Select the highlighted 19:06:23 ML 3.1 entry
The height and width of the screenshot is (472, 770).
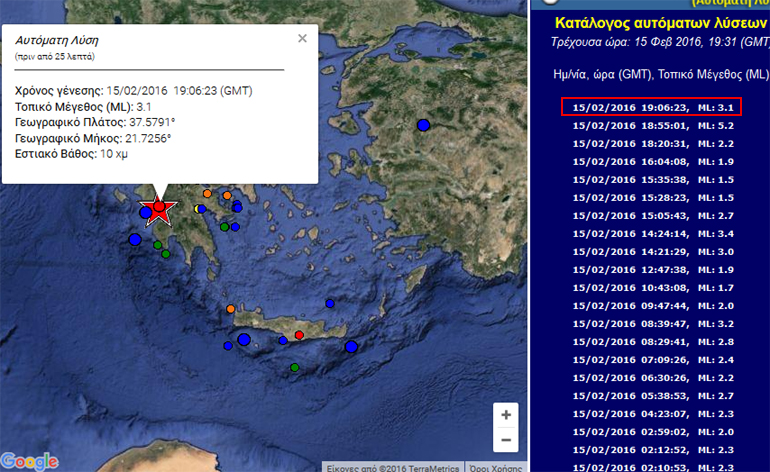click(x=650, y=107)
